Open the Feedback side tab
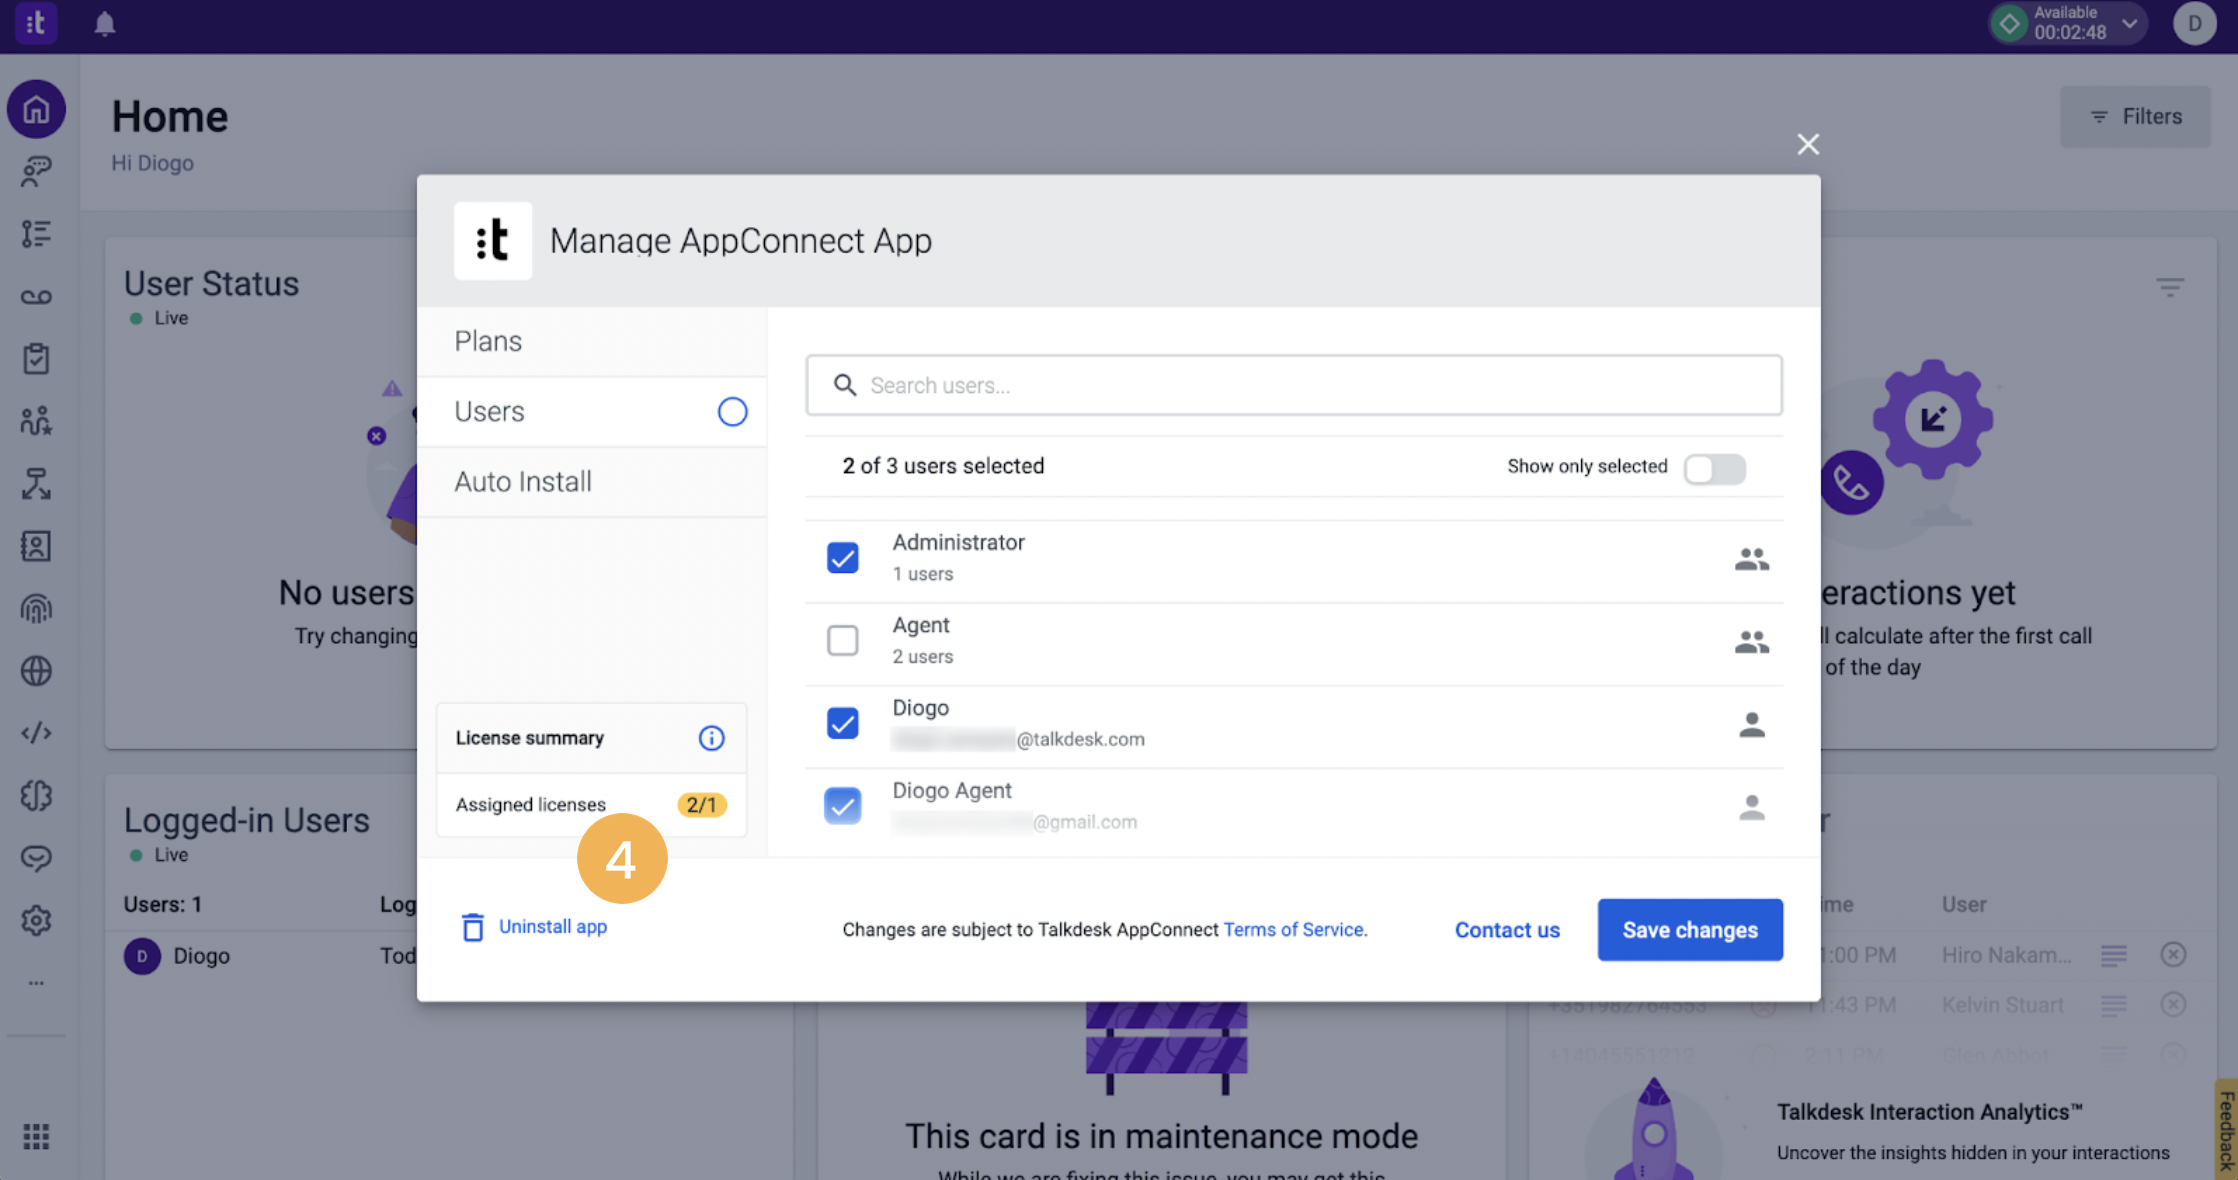Image resolution: width=2238 pixels, height=1180 pixels. pyautogui.click(x=2227, y=1130)
